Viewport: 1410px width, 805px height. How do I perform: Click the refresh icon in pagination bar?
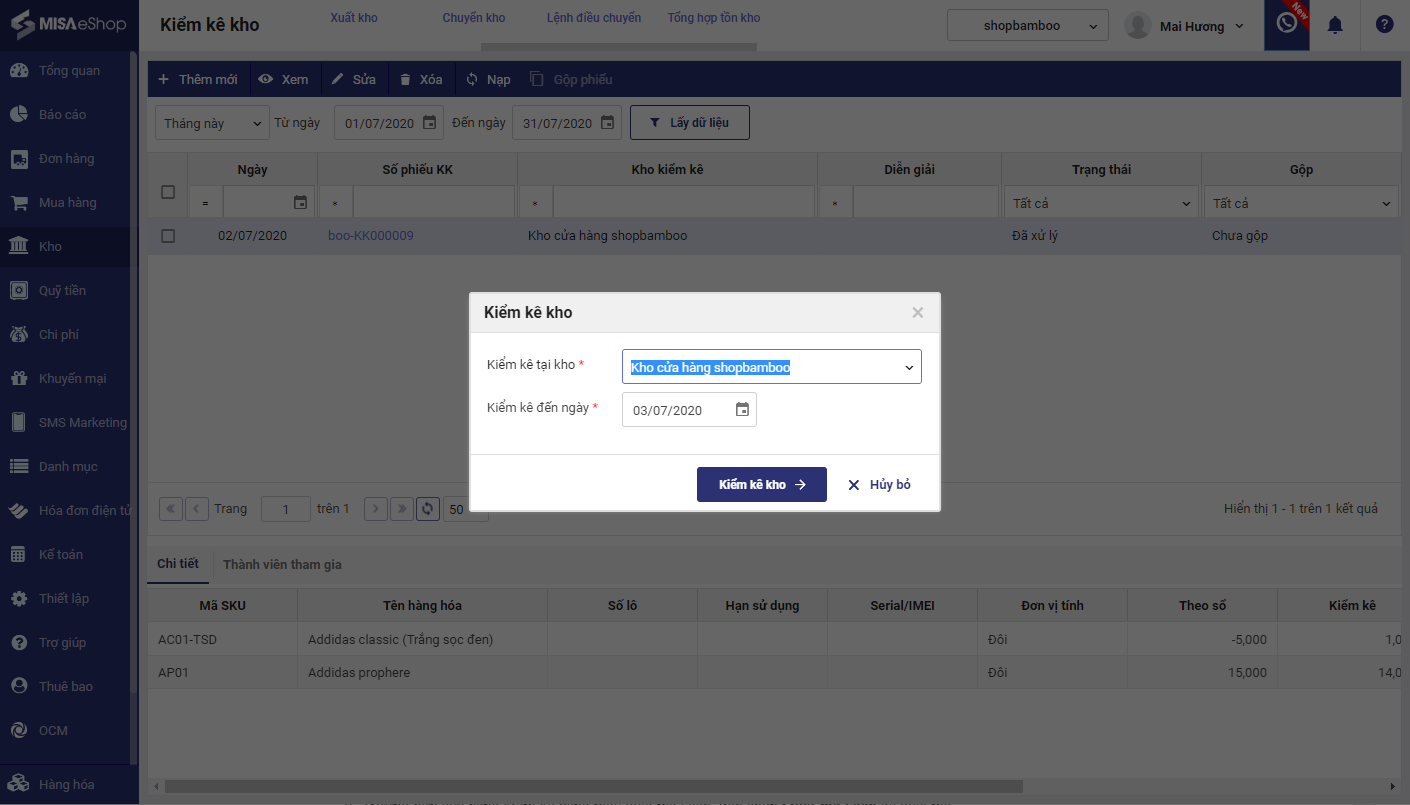click(x=428, y=509)
